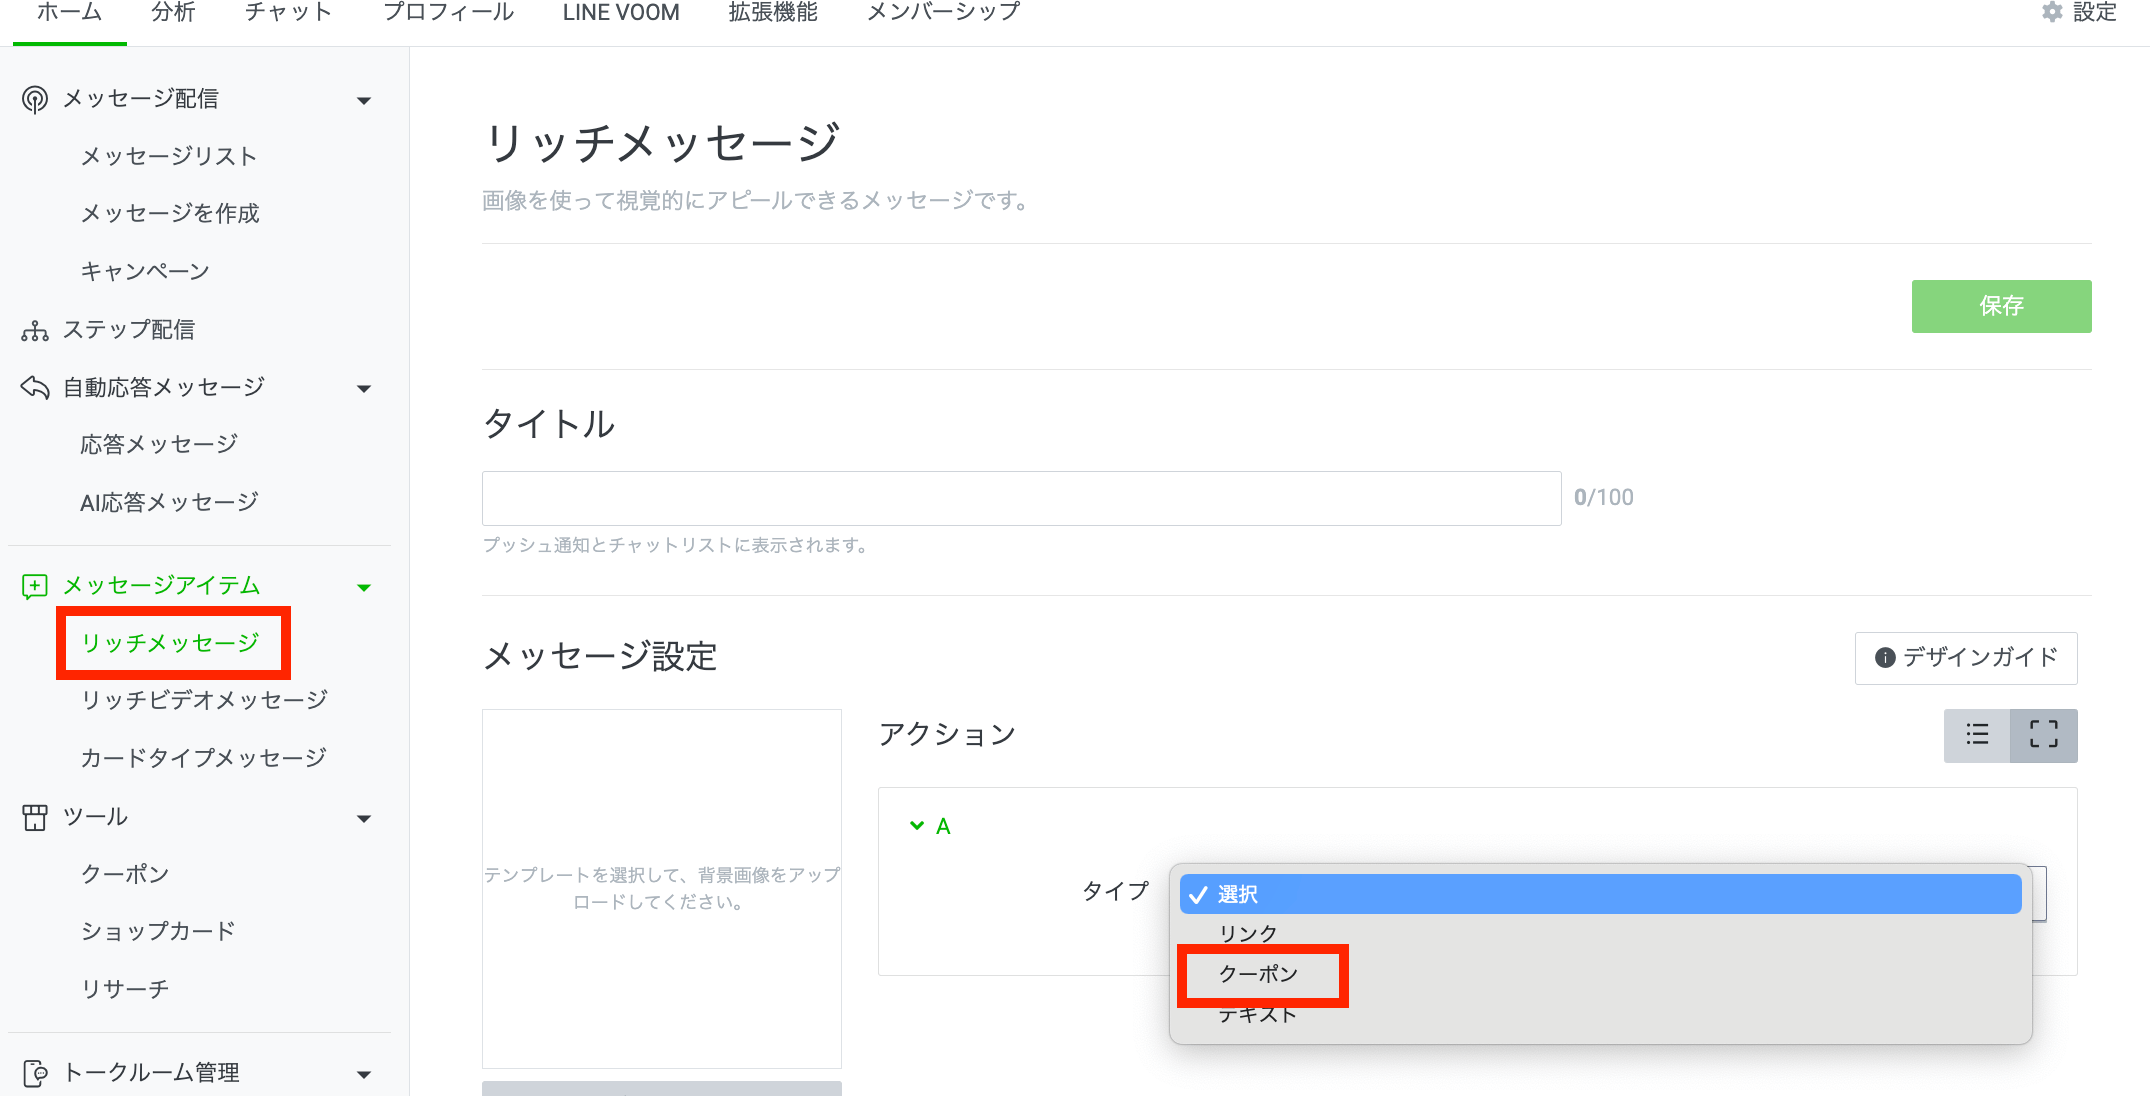The height and width of the screenshot is (1096, 2150).
Task: Click the message item plus-bubble icon
Action: [x=35, y=586]
